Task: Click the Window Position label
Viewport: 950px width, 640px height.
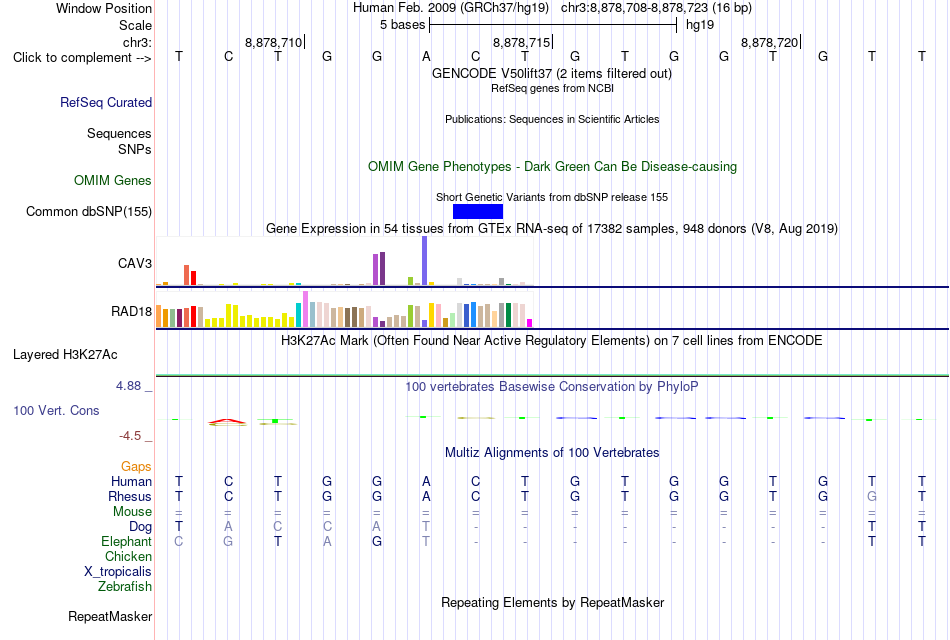Action: coord(104,8)
